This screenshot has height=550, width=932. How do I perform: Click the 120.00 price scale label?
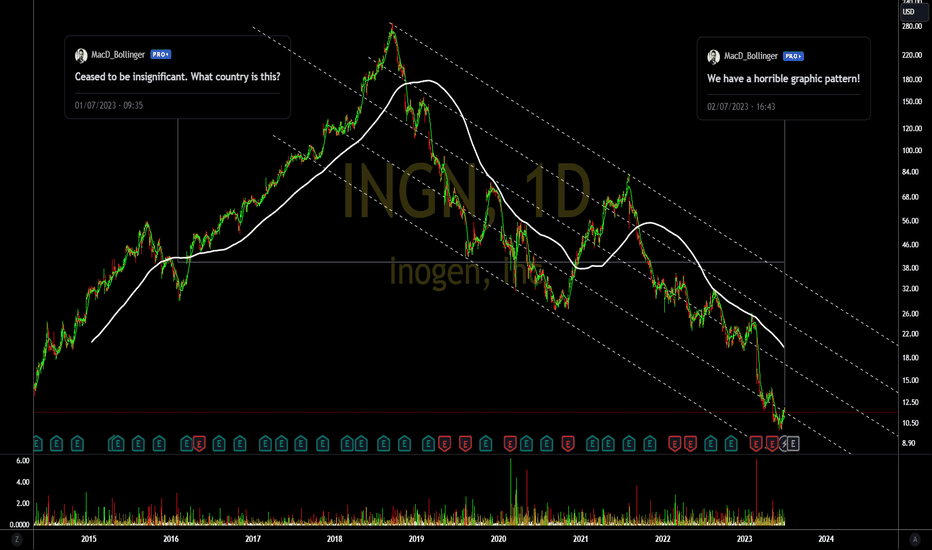(x=911, y=128)
